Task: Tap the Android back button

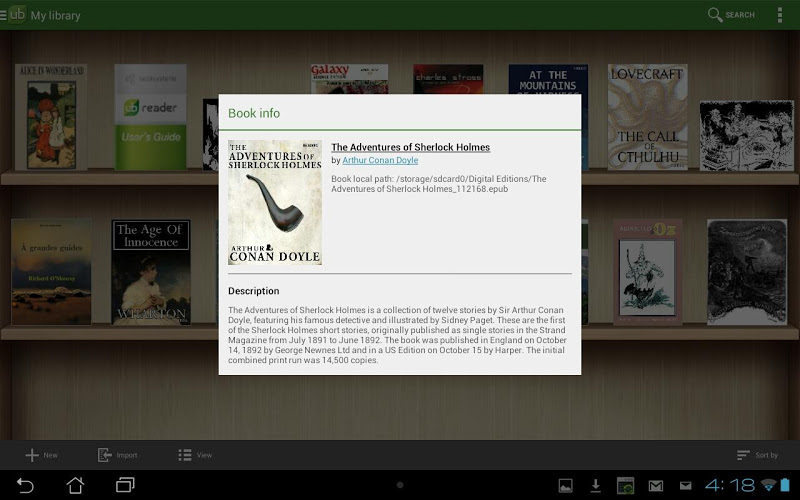Action: pos(25,485)
